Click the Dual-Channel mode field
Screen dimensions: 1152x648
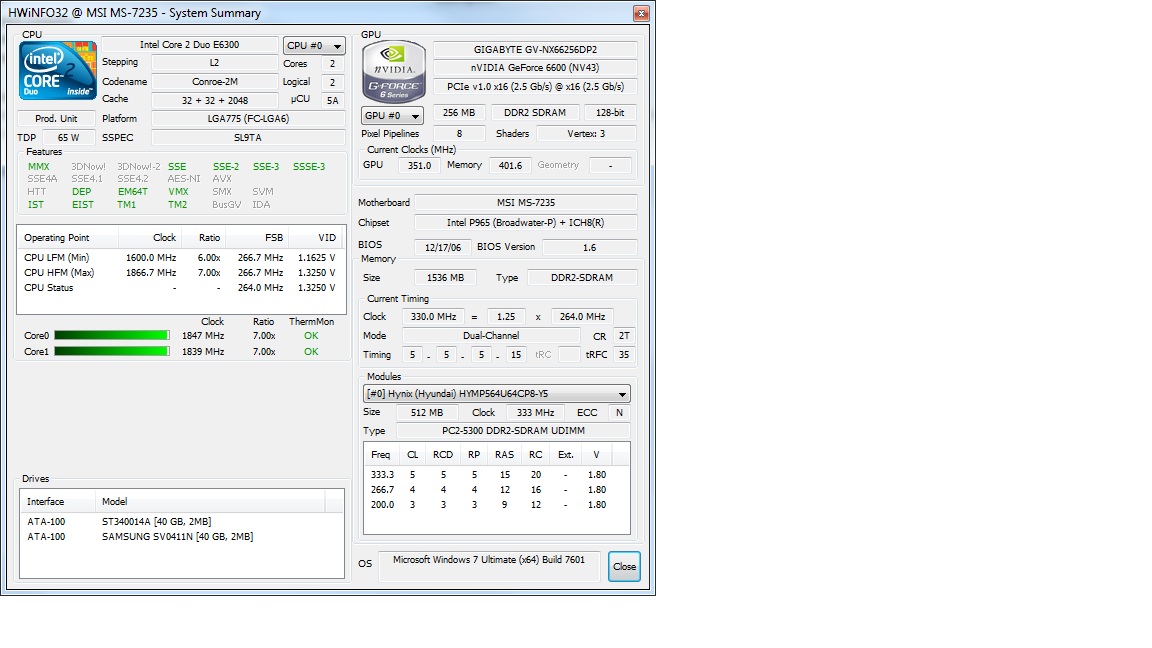point(491,336)
